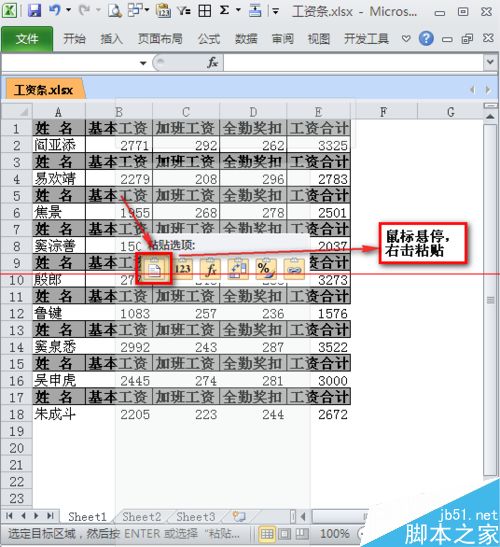Viewport: 500px width, 547px height.
Task: Click the horizontal scrollbar left arrow
Action: [x=304, y=516]
